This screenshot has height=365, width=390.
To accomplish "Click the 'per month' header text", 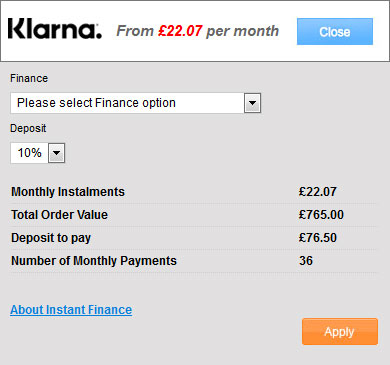I will point(242,31).
